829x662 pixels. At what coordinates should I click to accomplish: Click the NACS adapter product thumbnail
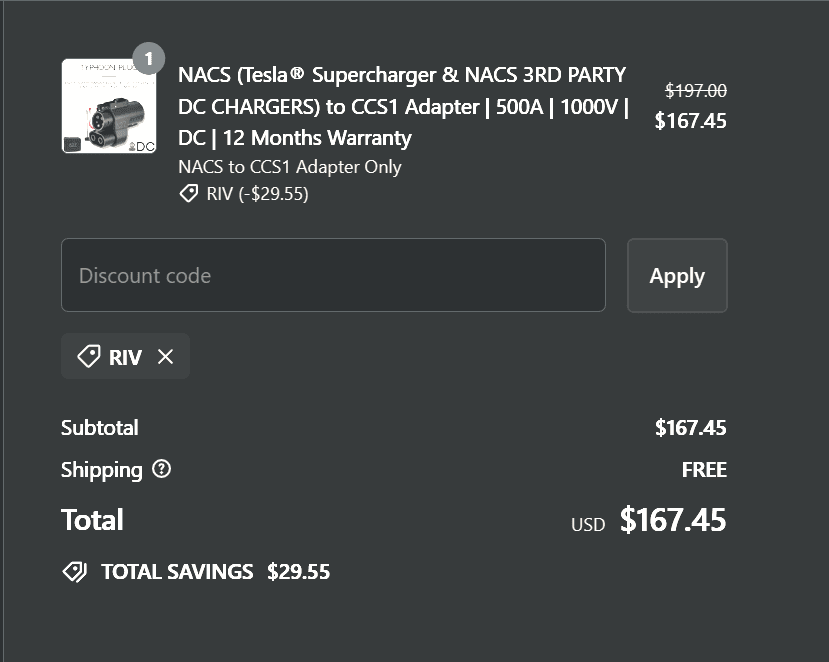coord(108,106)
